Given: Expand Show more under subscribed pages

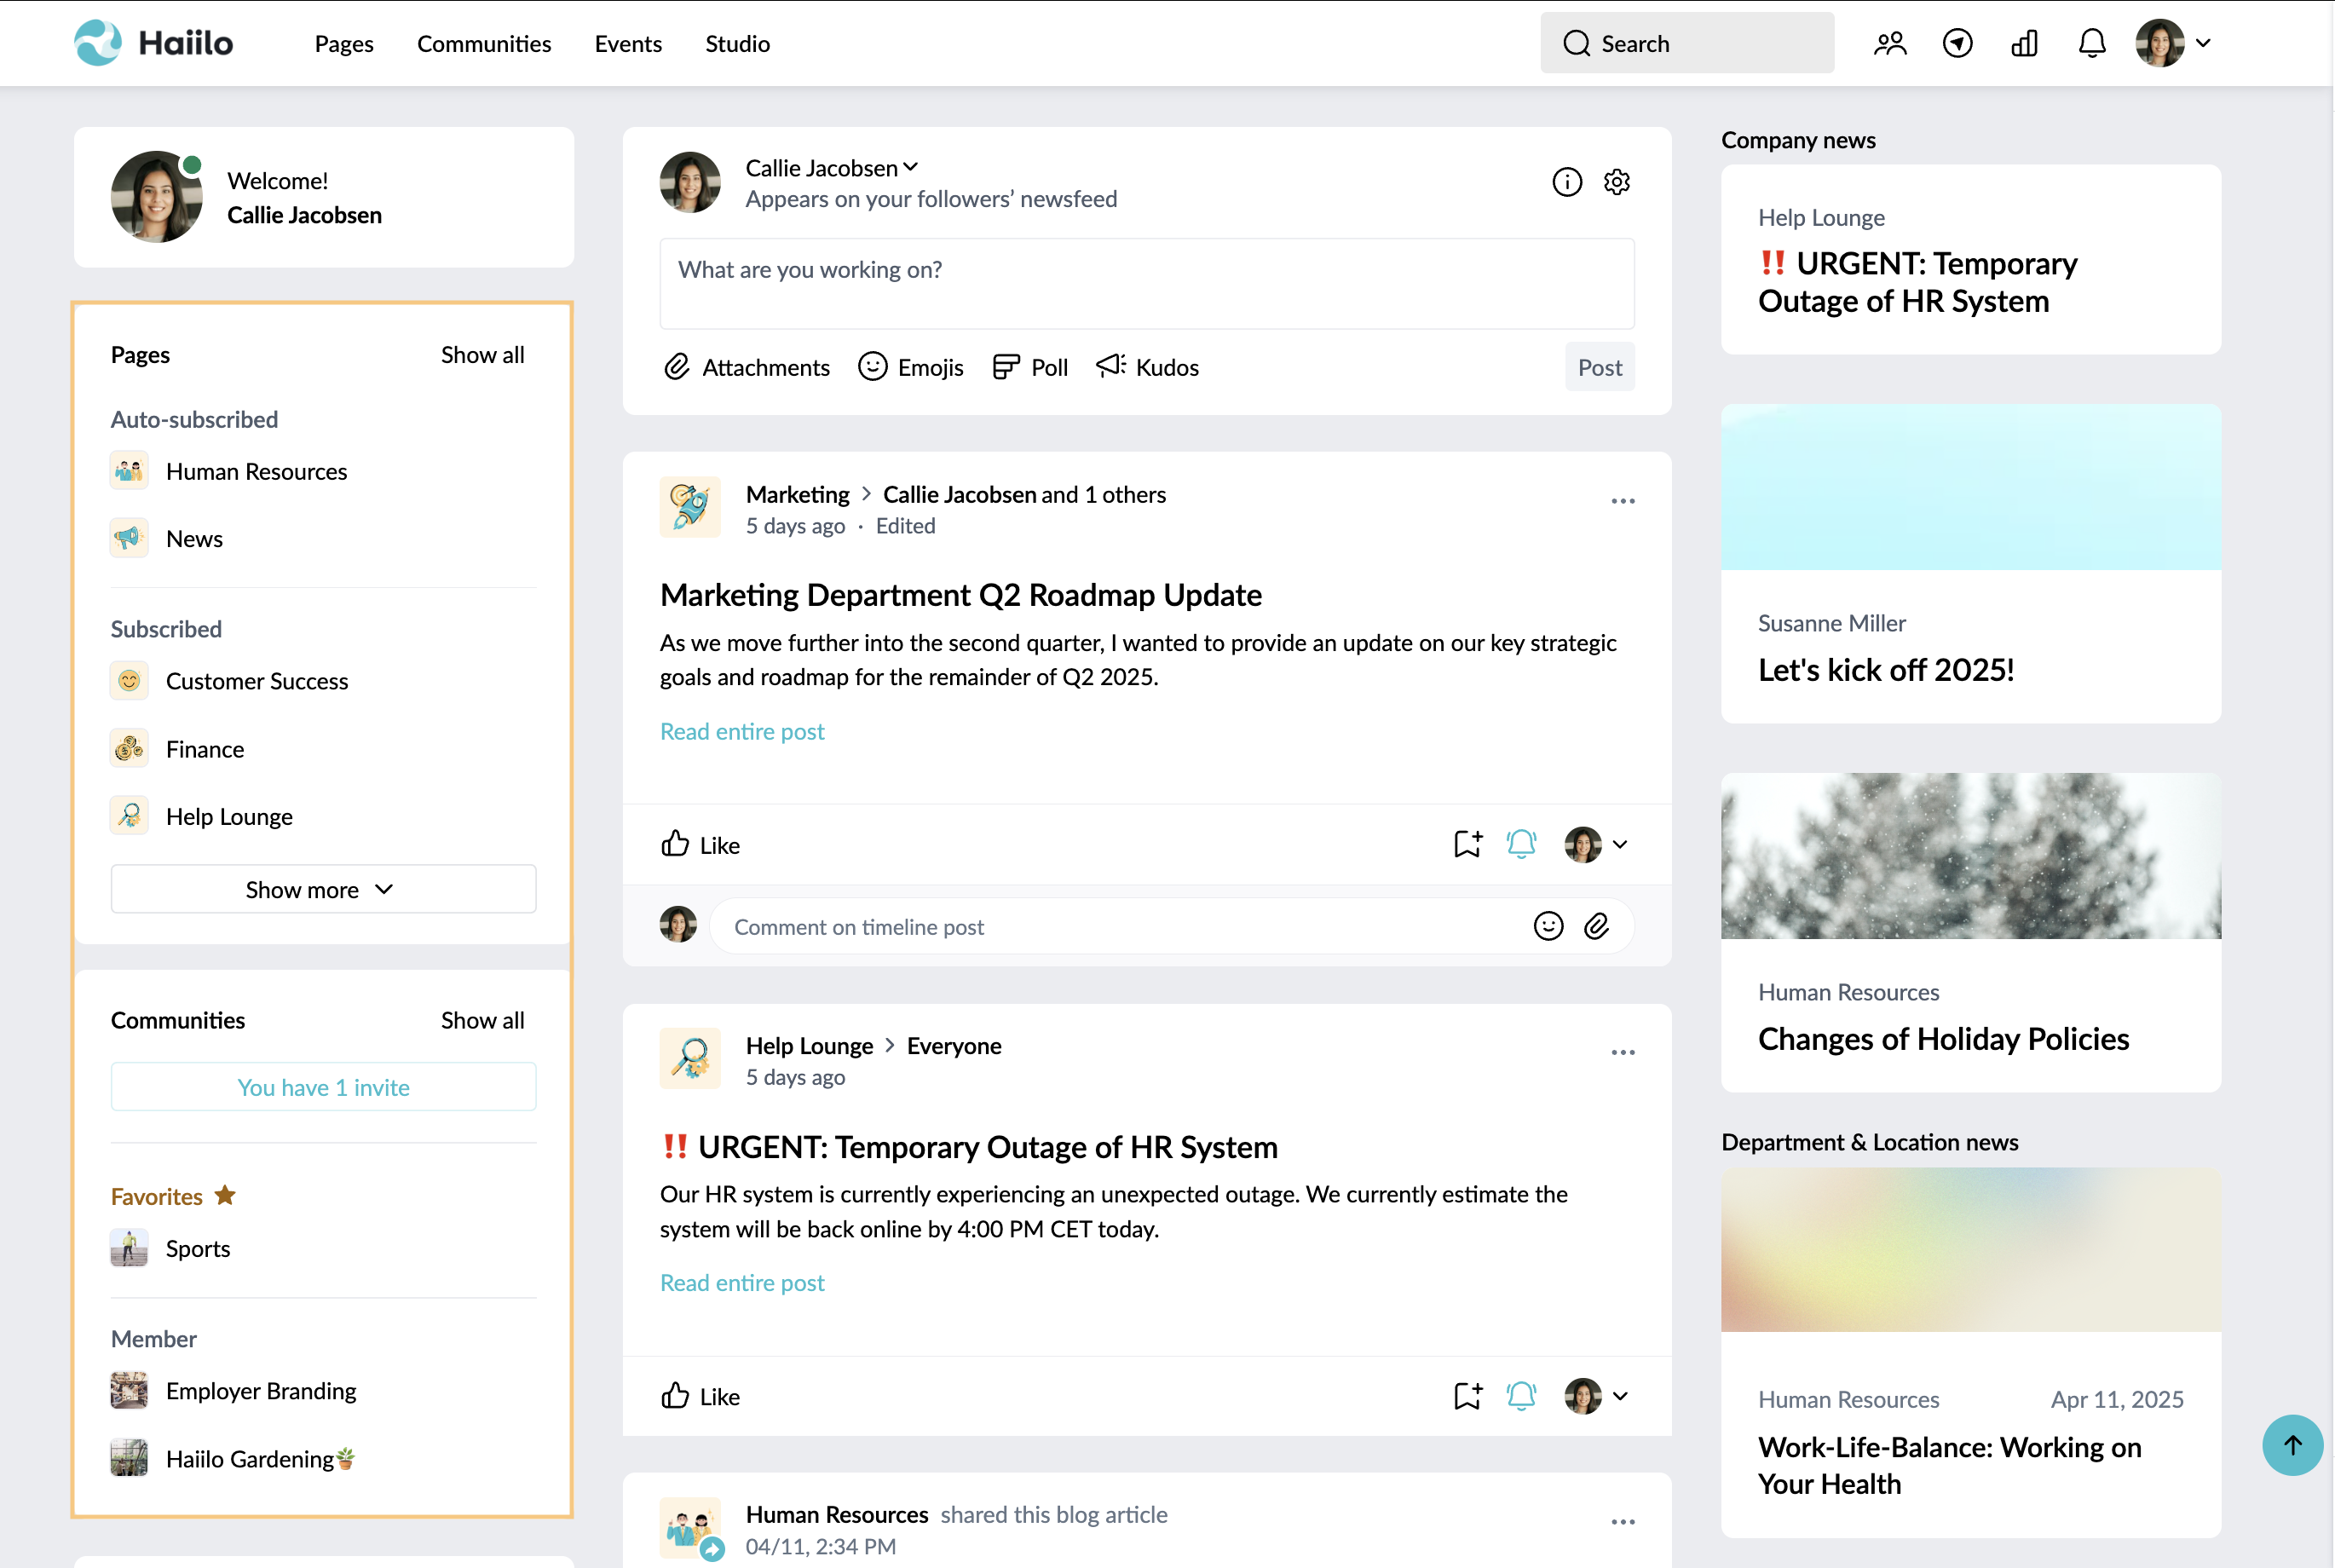Looking at the screenshot, I should pos(322,889).
